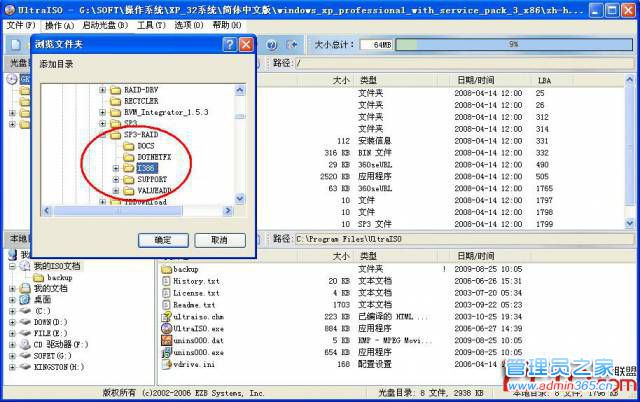Click dialog tree scroll up arrow

(x=240, y=90)
